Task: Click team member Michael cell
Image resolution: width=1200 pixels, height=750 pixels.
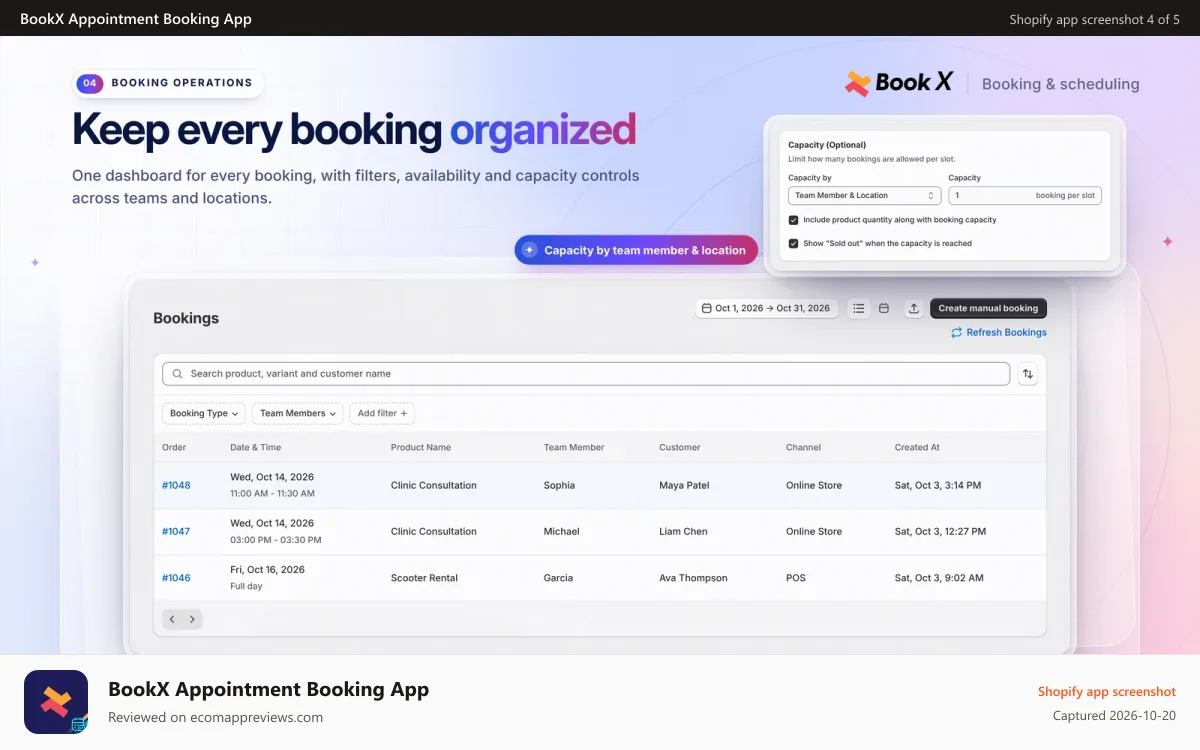Action: click(561, 531)
